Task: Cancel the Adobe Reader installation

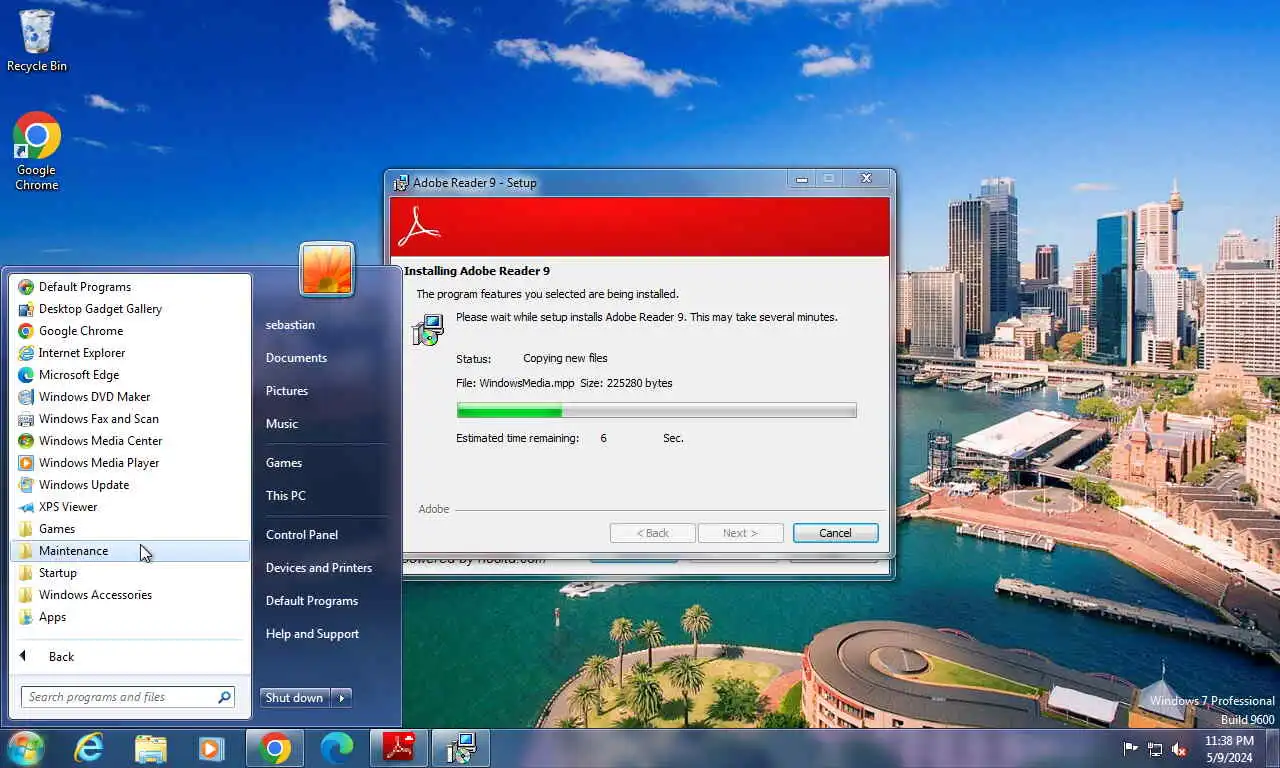Action: click(835, 533)
